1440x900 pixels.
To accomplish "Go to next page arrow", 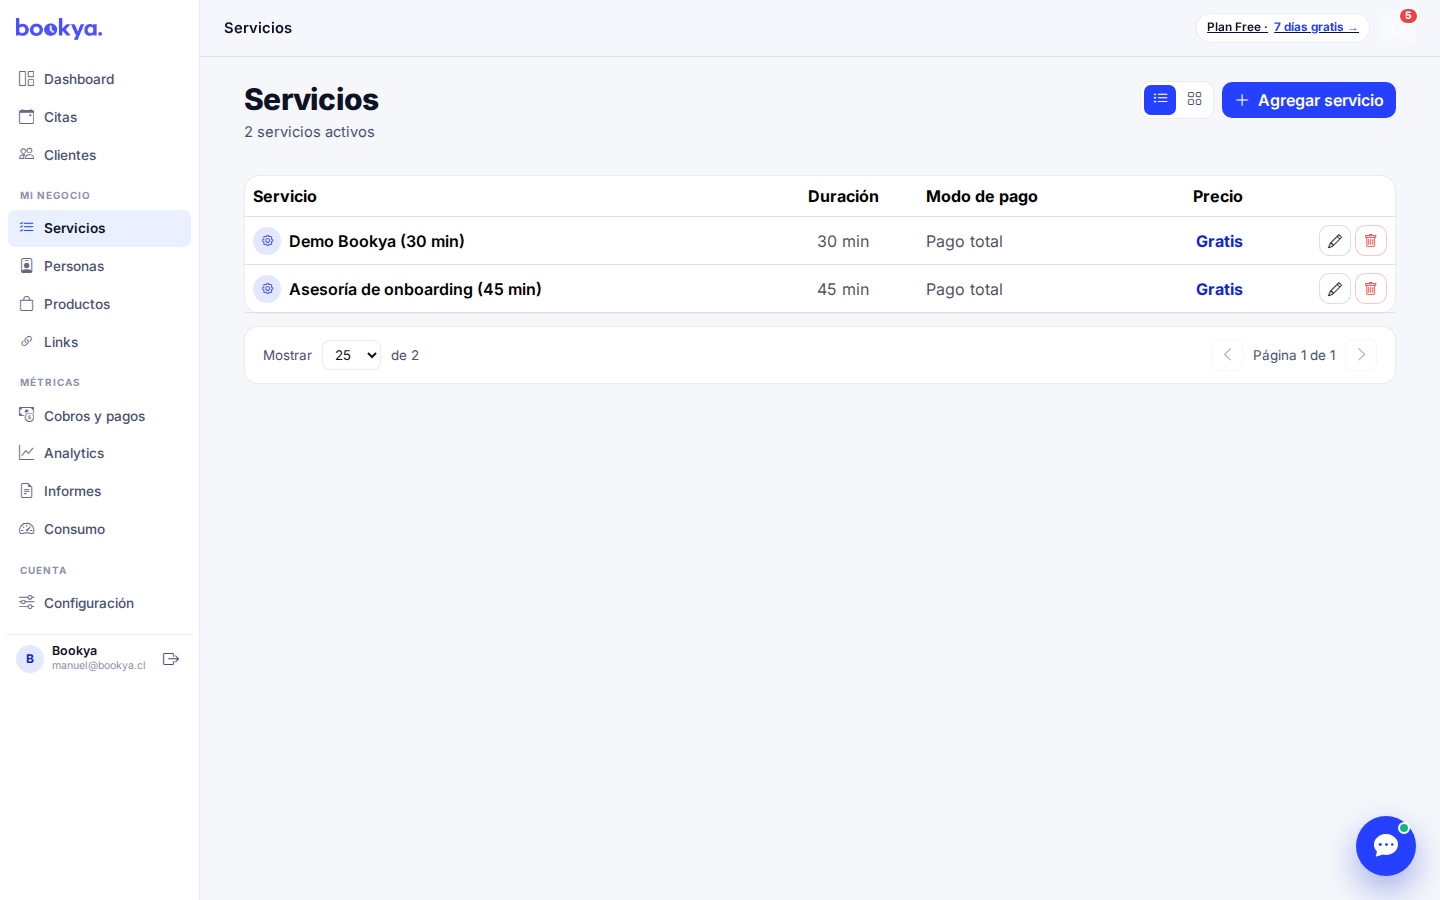I will [1361, 355].
